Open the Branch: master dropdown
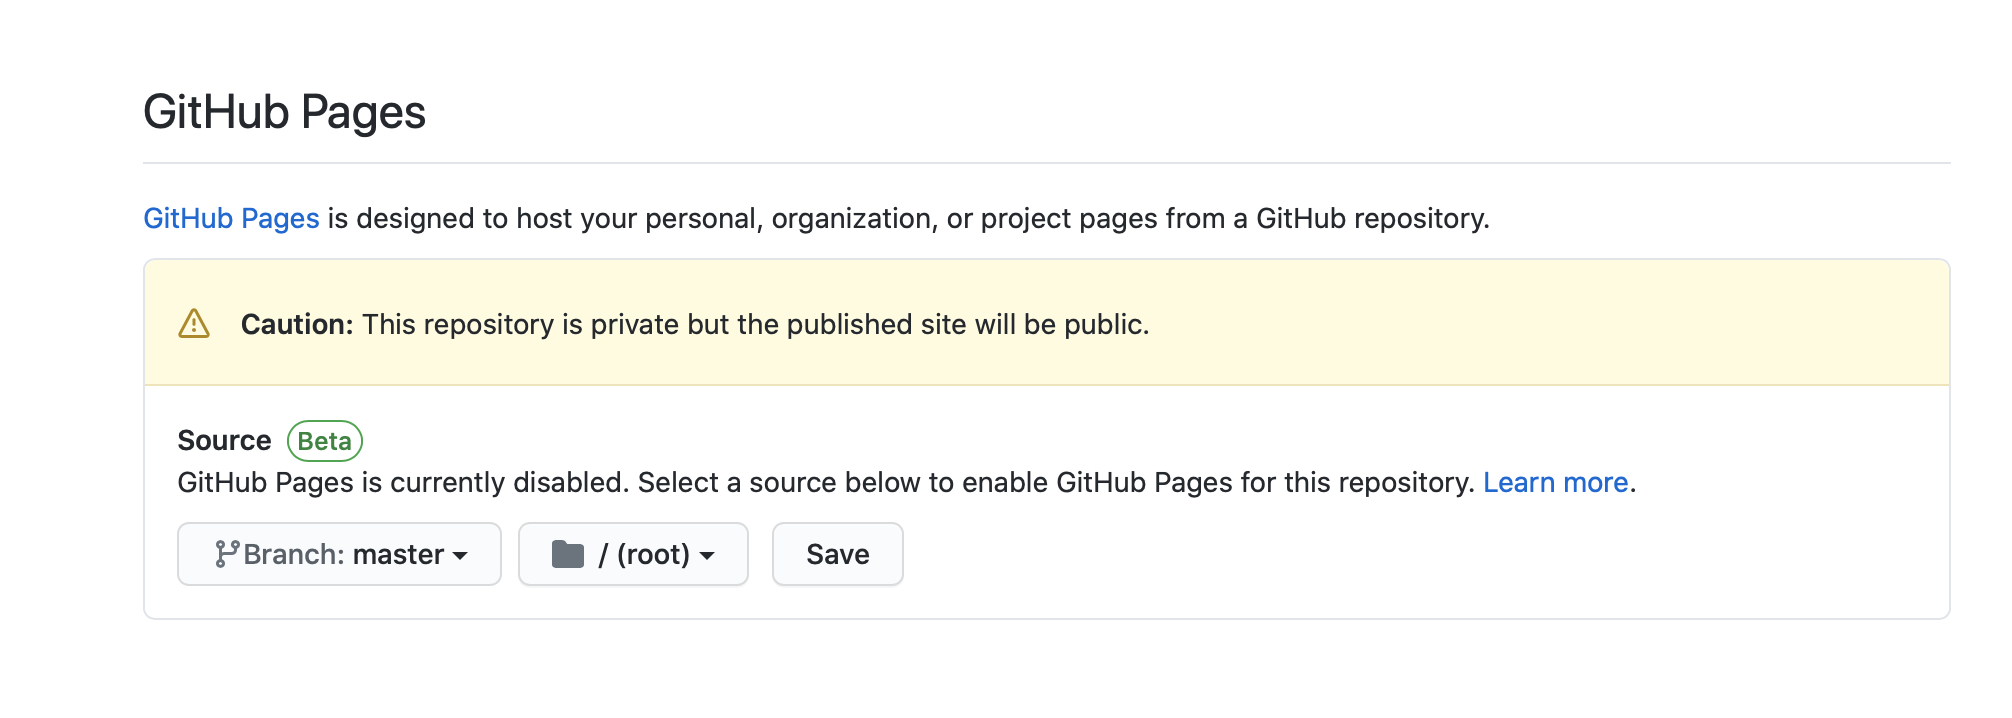Viewport: 2012px width, 718px height. coord(339,554)
